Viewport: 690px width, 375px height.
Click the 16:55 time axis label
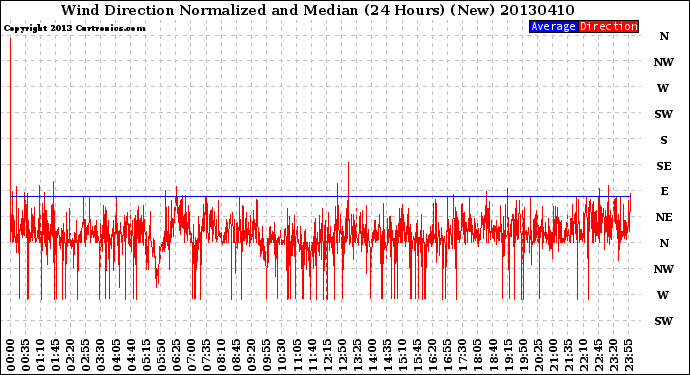[448, 355]
